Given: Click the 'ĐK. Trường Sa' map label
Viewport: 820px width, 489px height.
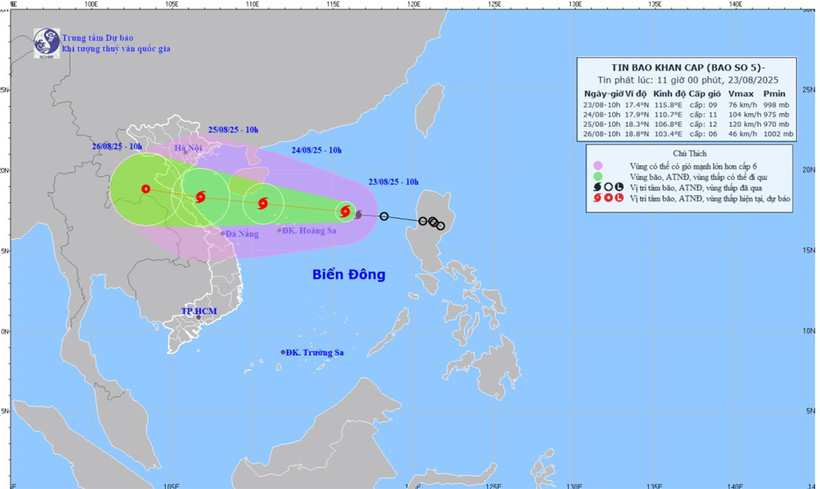Looking at the screenshot, I should point(315,352).
